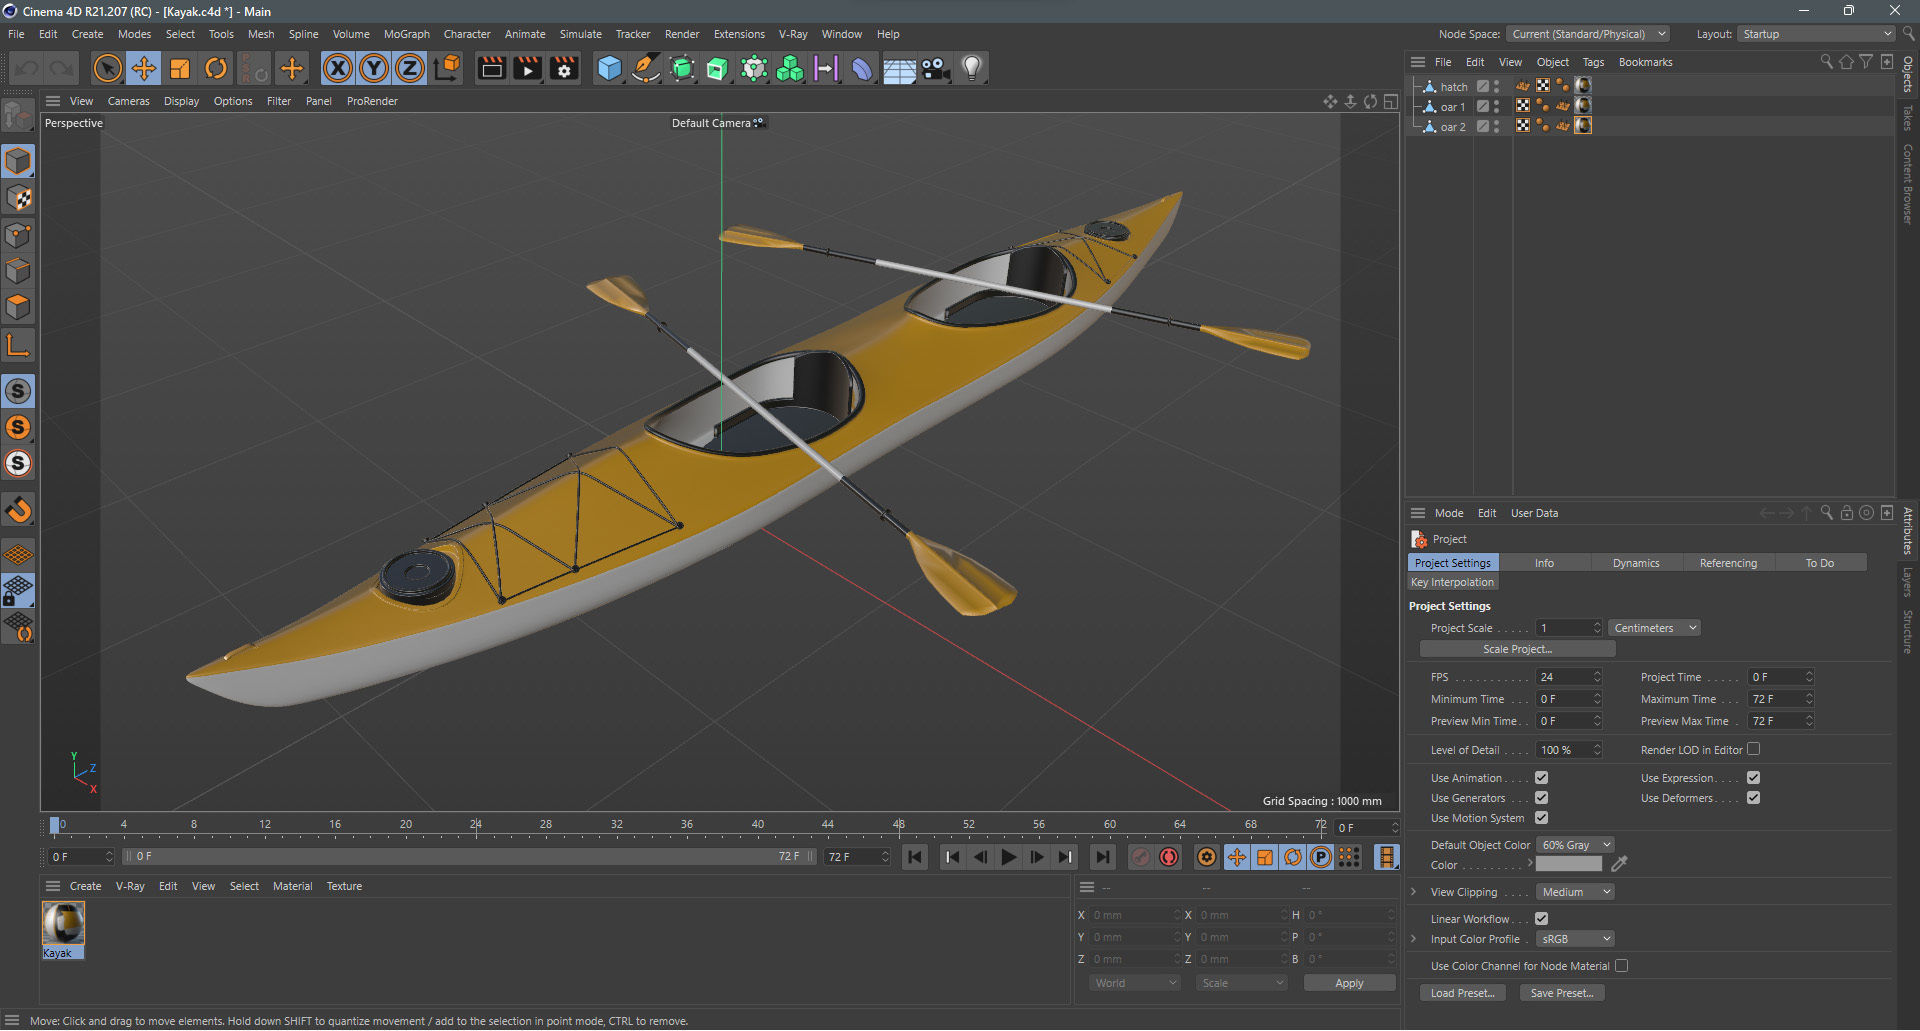Select the Move tool in toolbar
The width and height of the screenshot is (1920, 1031).
(x=144, y=68)
